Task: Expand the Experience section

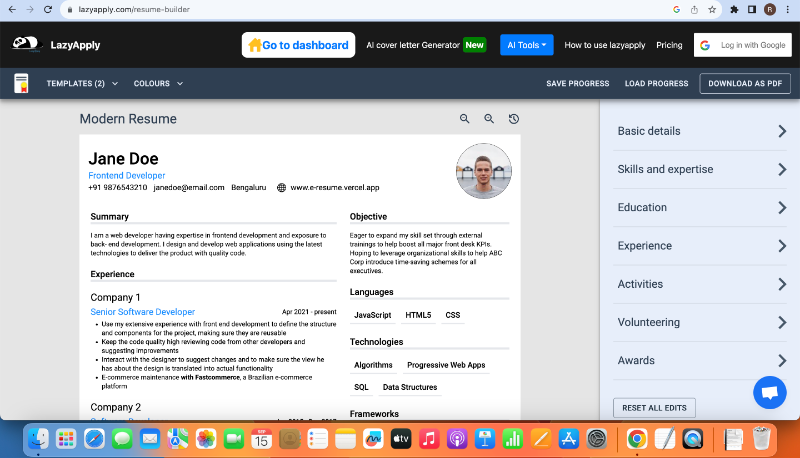Action: pos(700,246)
